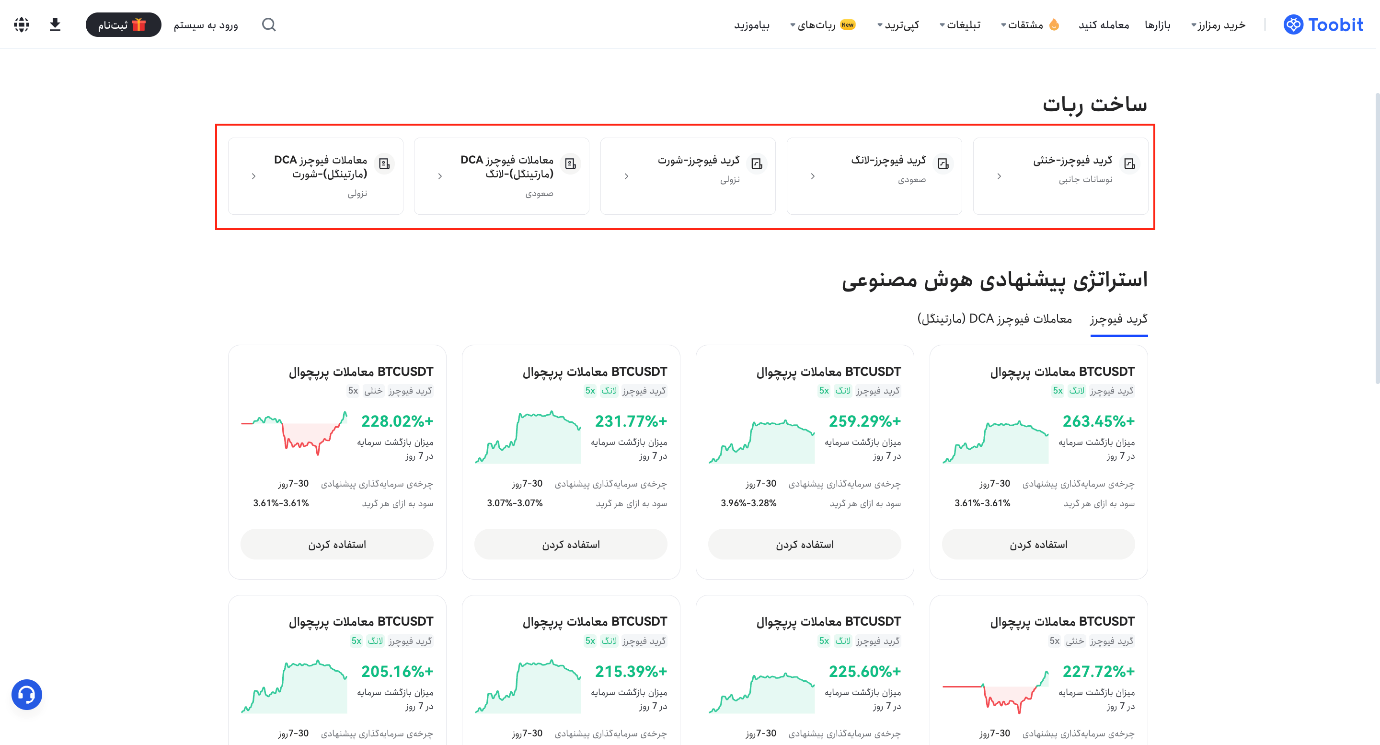Select the گرید فیوچرز tab

click(1118, 319)
